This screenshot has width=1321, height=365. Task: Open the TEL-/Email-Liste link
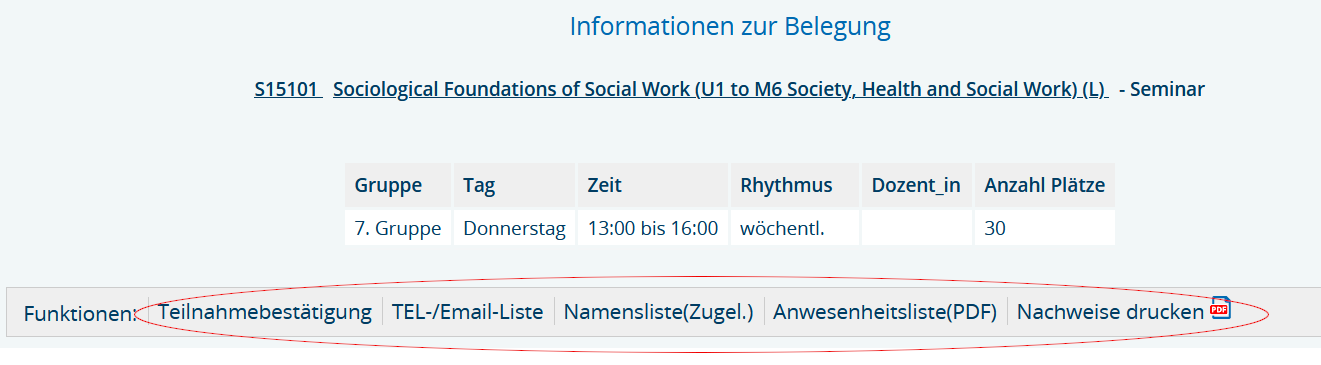[x=467, y=312]
